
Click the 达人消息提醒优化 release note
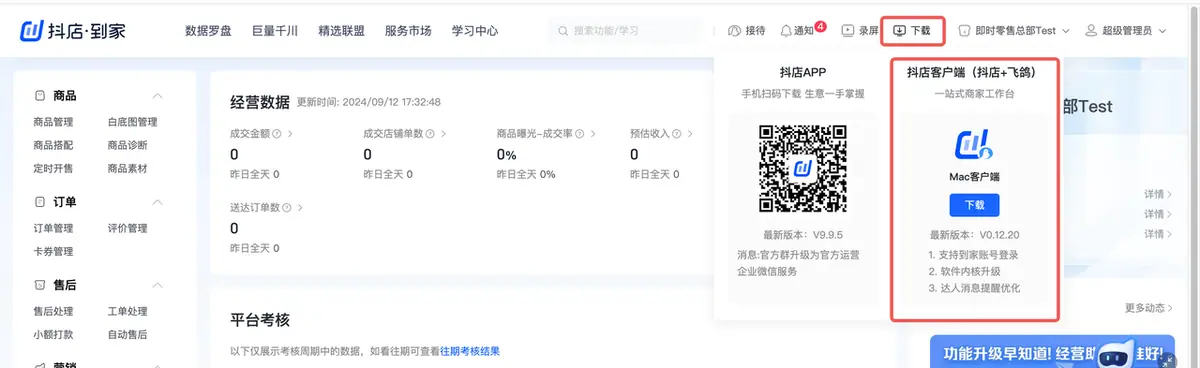[x=974, y=288]
